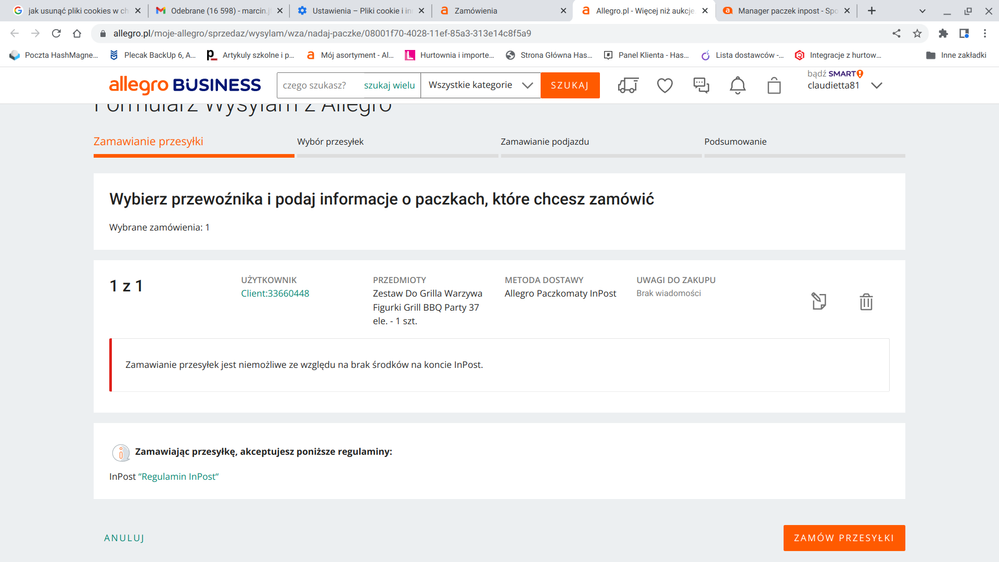
Task: Open Chrome side panel icon
Action: tap(964, 33)
